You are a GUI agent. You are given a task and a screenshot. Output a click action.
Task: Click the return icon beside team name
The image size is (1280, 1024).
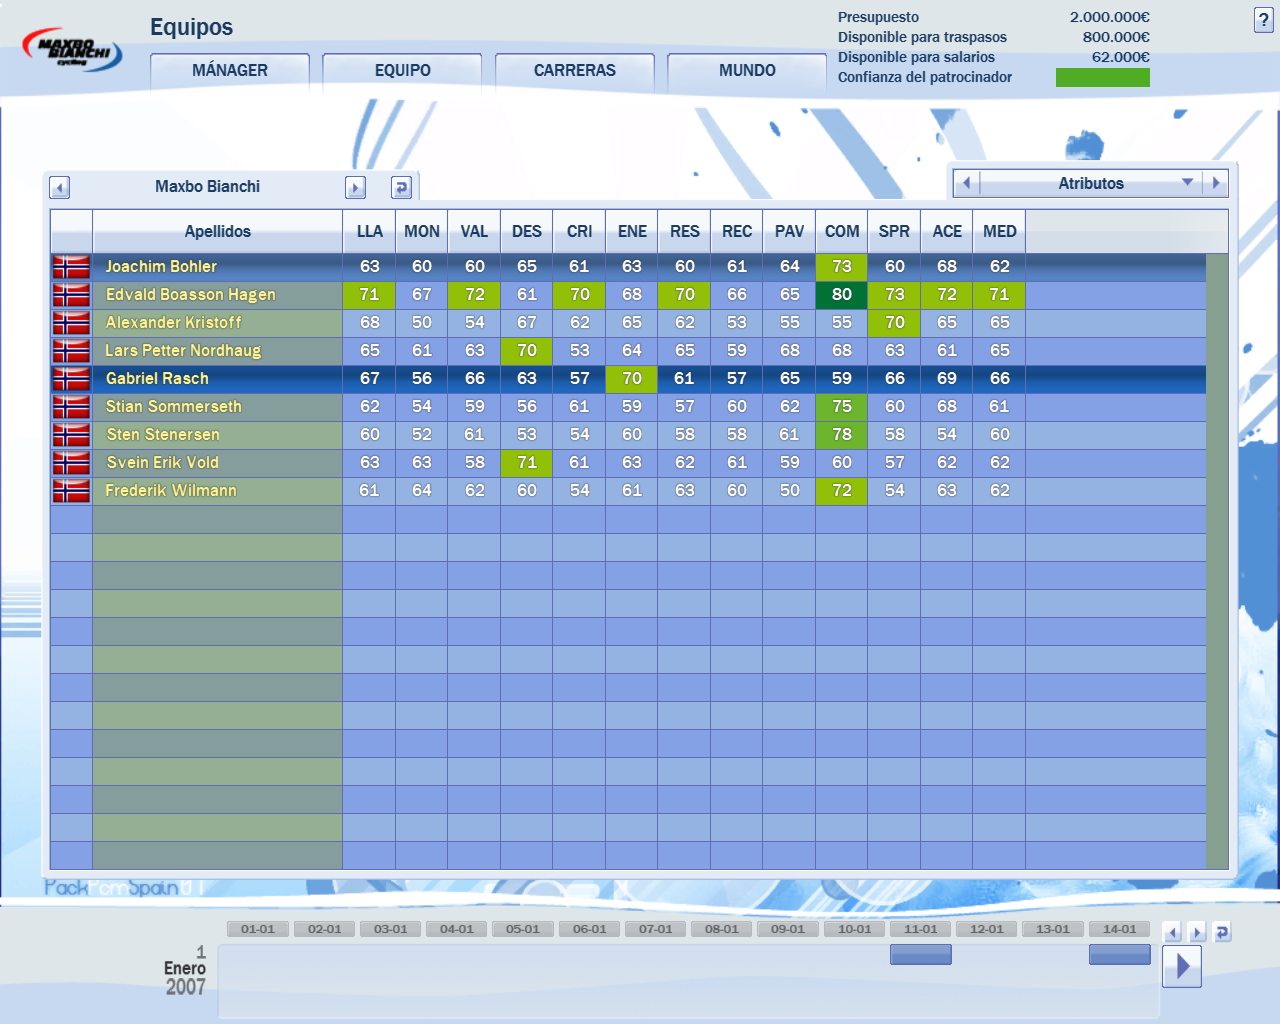tap(401, 188)
